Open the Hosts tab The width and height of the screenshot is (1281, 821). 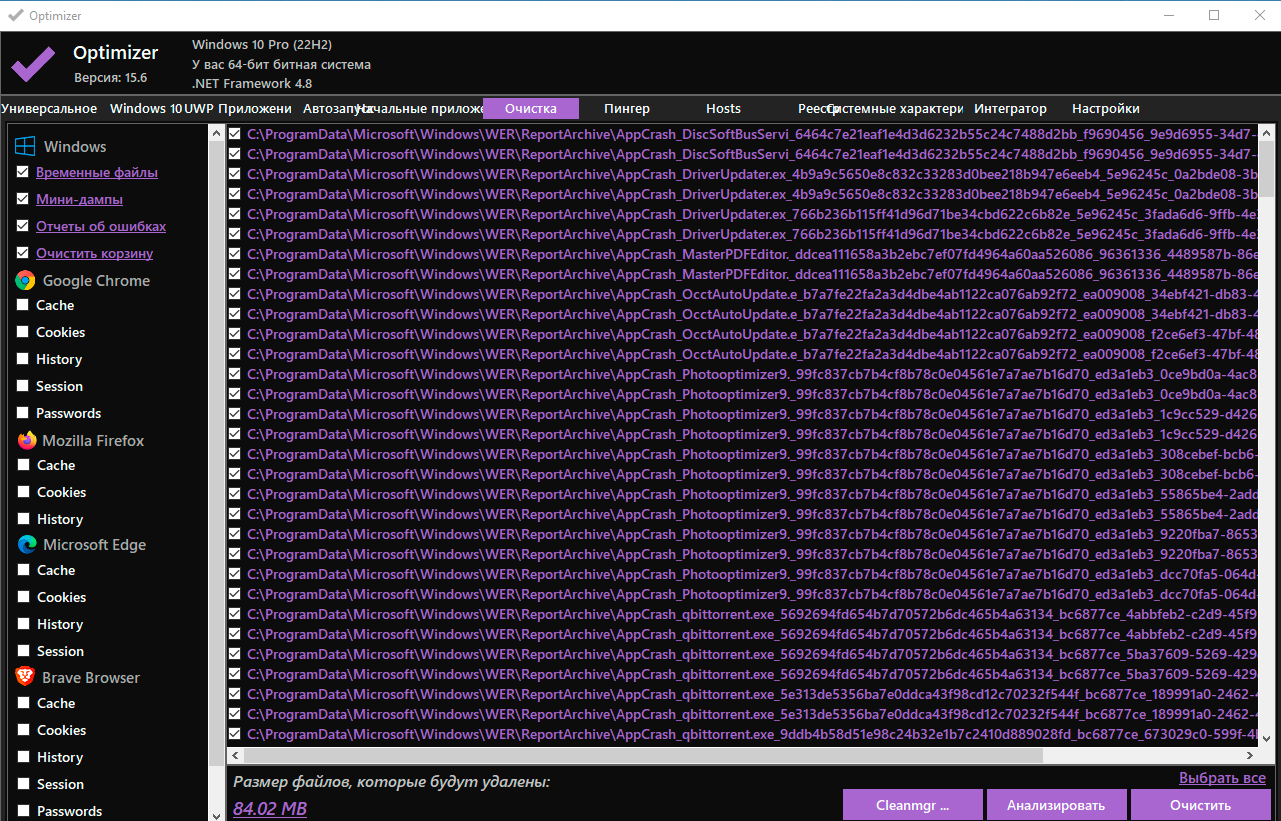723,109
